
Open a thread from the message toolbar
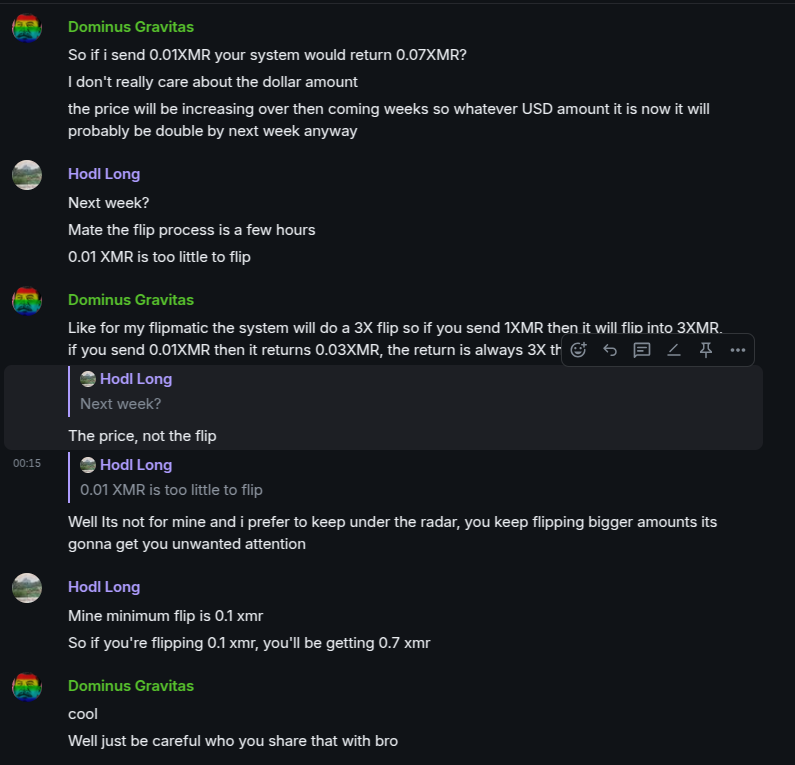tap(642, 350)
